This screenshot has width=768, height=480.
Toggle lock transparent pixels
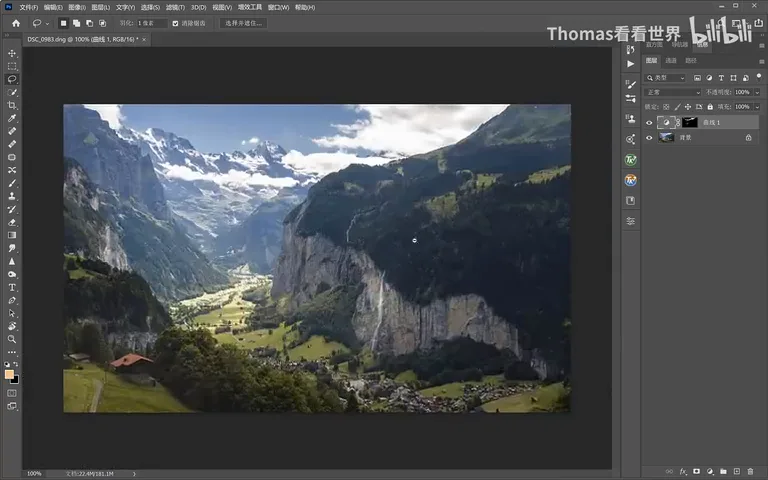666,107
